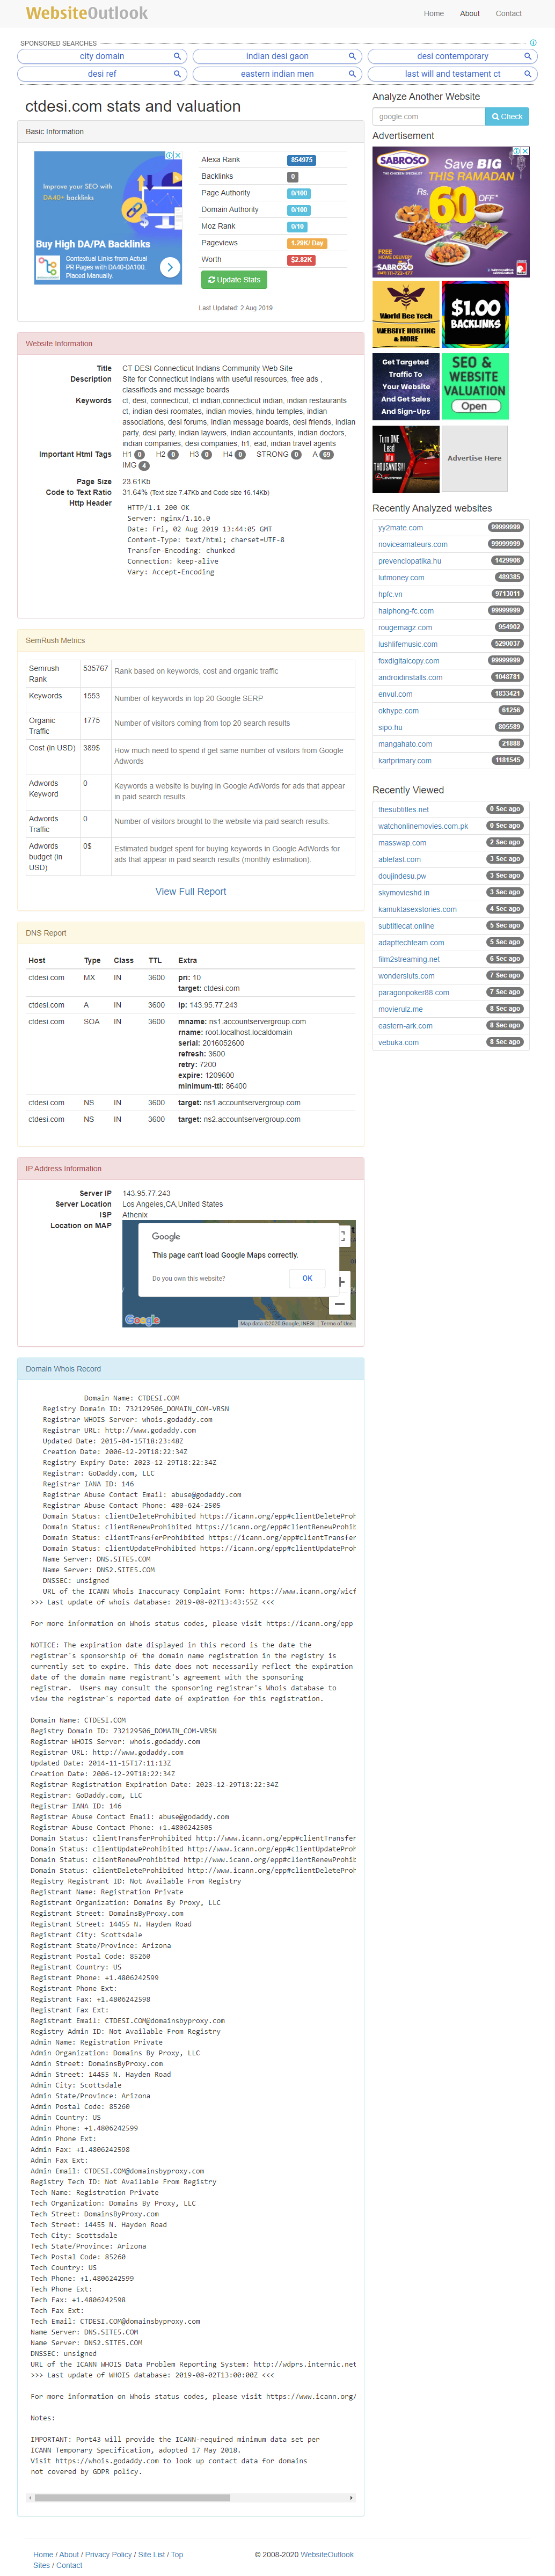This screenshot has height=2576, width=555.
Task: Open lushlifemusic.com analysis link
Action: [x=407, y=645]
